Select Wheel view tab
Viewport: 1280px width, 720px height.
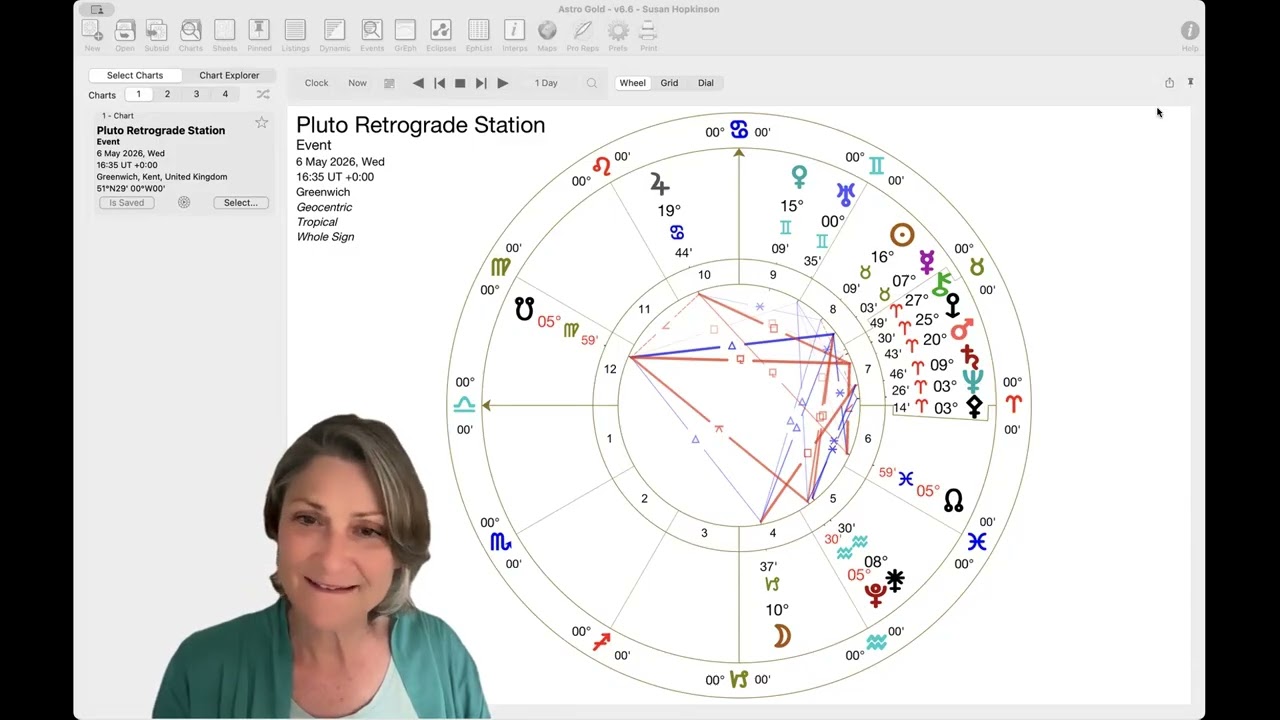(x=632, y=83)
